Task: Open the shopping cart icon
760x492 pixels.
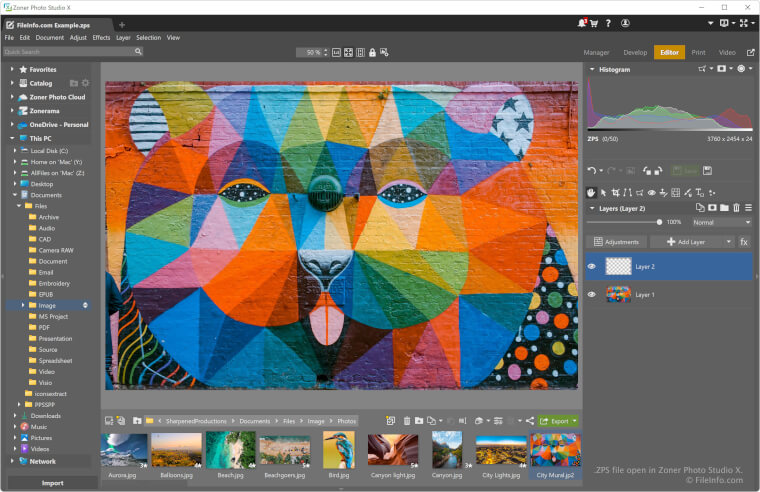Action: tap(595, 23)
